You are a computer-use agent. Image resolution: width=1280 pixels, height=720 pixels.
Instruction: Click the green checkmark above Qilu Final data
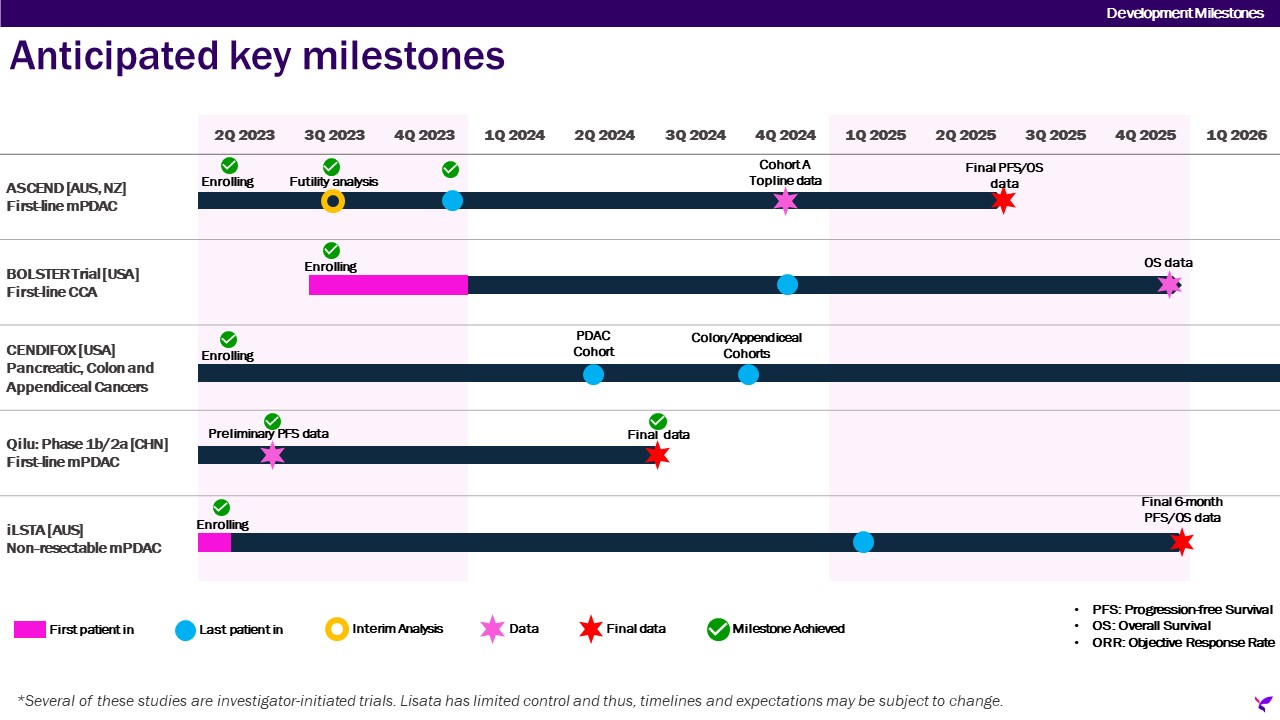[657, 421]
